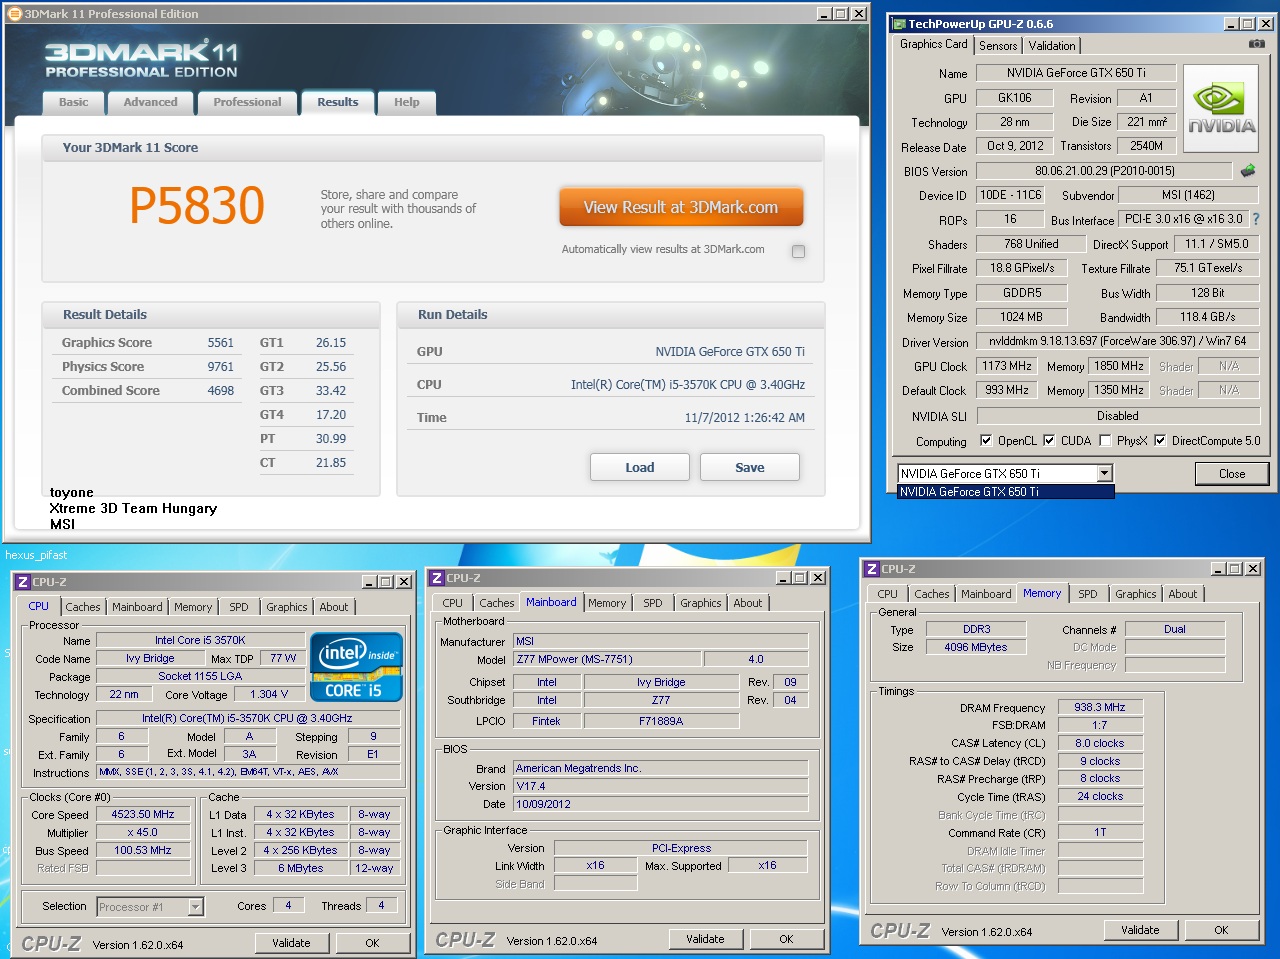
Task: Click the Memory Size 4096 MBytes value
Action: coord(976,647)
